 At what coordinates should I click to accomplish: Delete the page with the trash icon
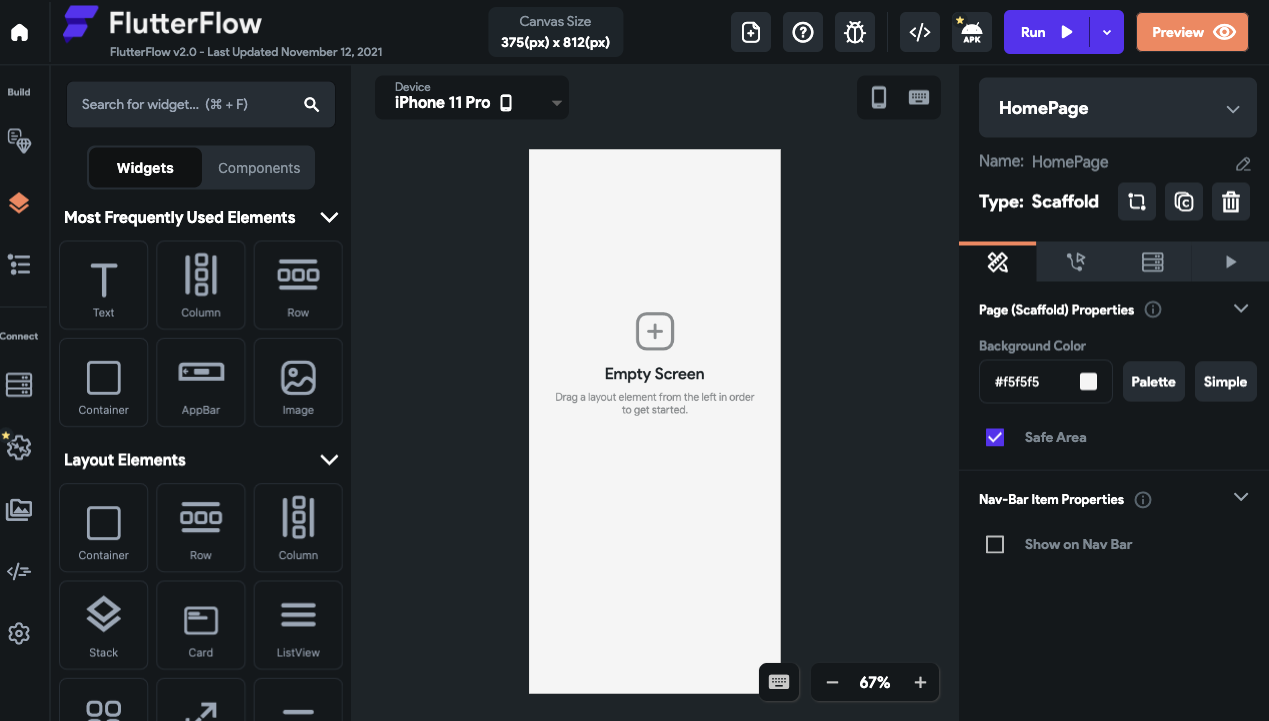1231,202
